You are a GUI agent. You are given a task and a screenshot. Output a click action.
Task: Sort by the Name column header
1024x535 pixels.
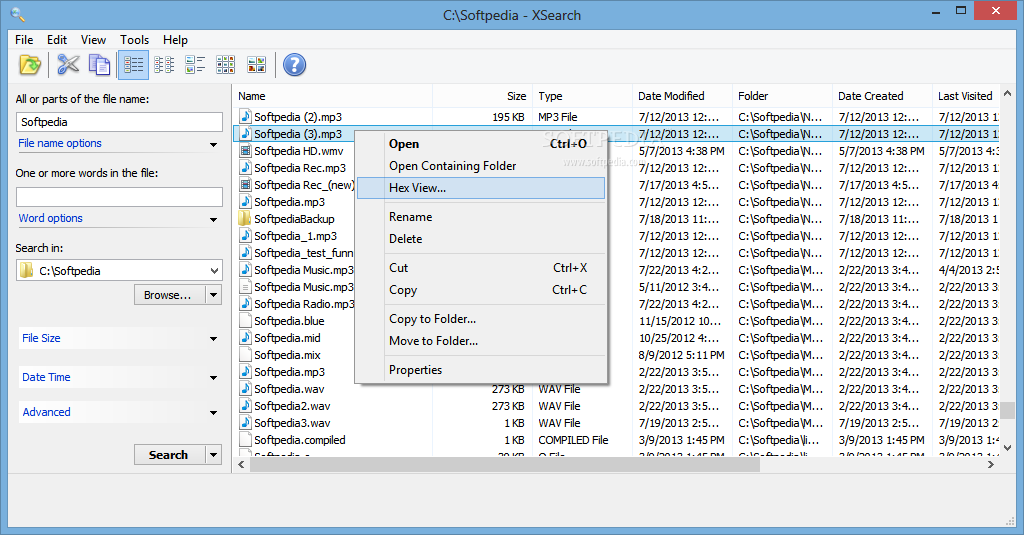[332, 96]
